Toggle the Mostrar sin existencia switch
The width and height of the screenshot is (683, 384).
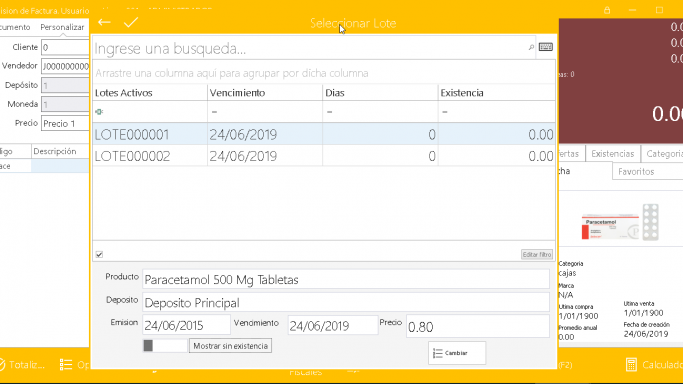(x=165, y=346)
